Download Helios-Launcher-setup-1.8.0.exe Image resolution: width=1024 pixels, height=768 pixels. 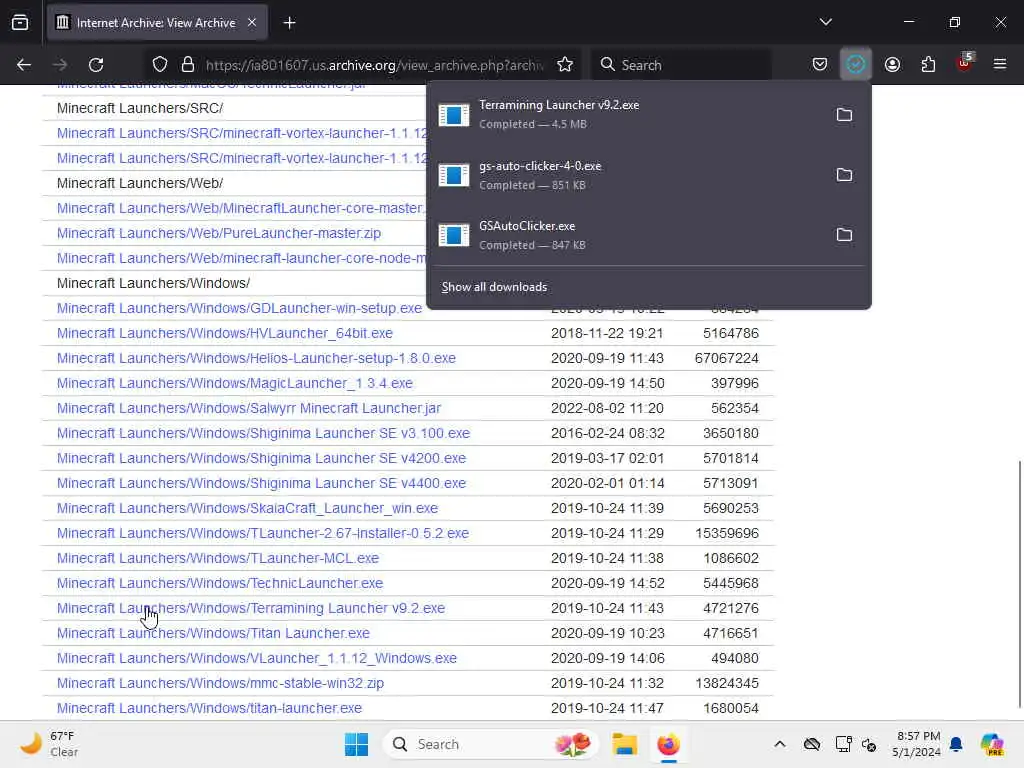256,359
